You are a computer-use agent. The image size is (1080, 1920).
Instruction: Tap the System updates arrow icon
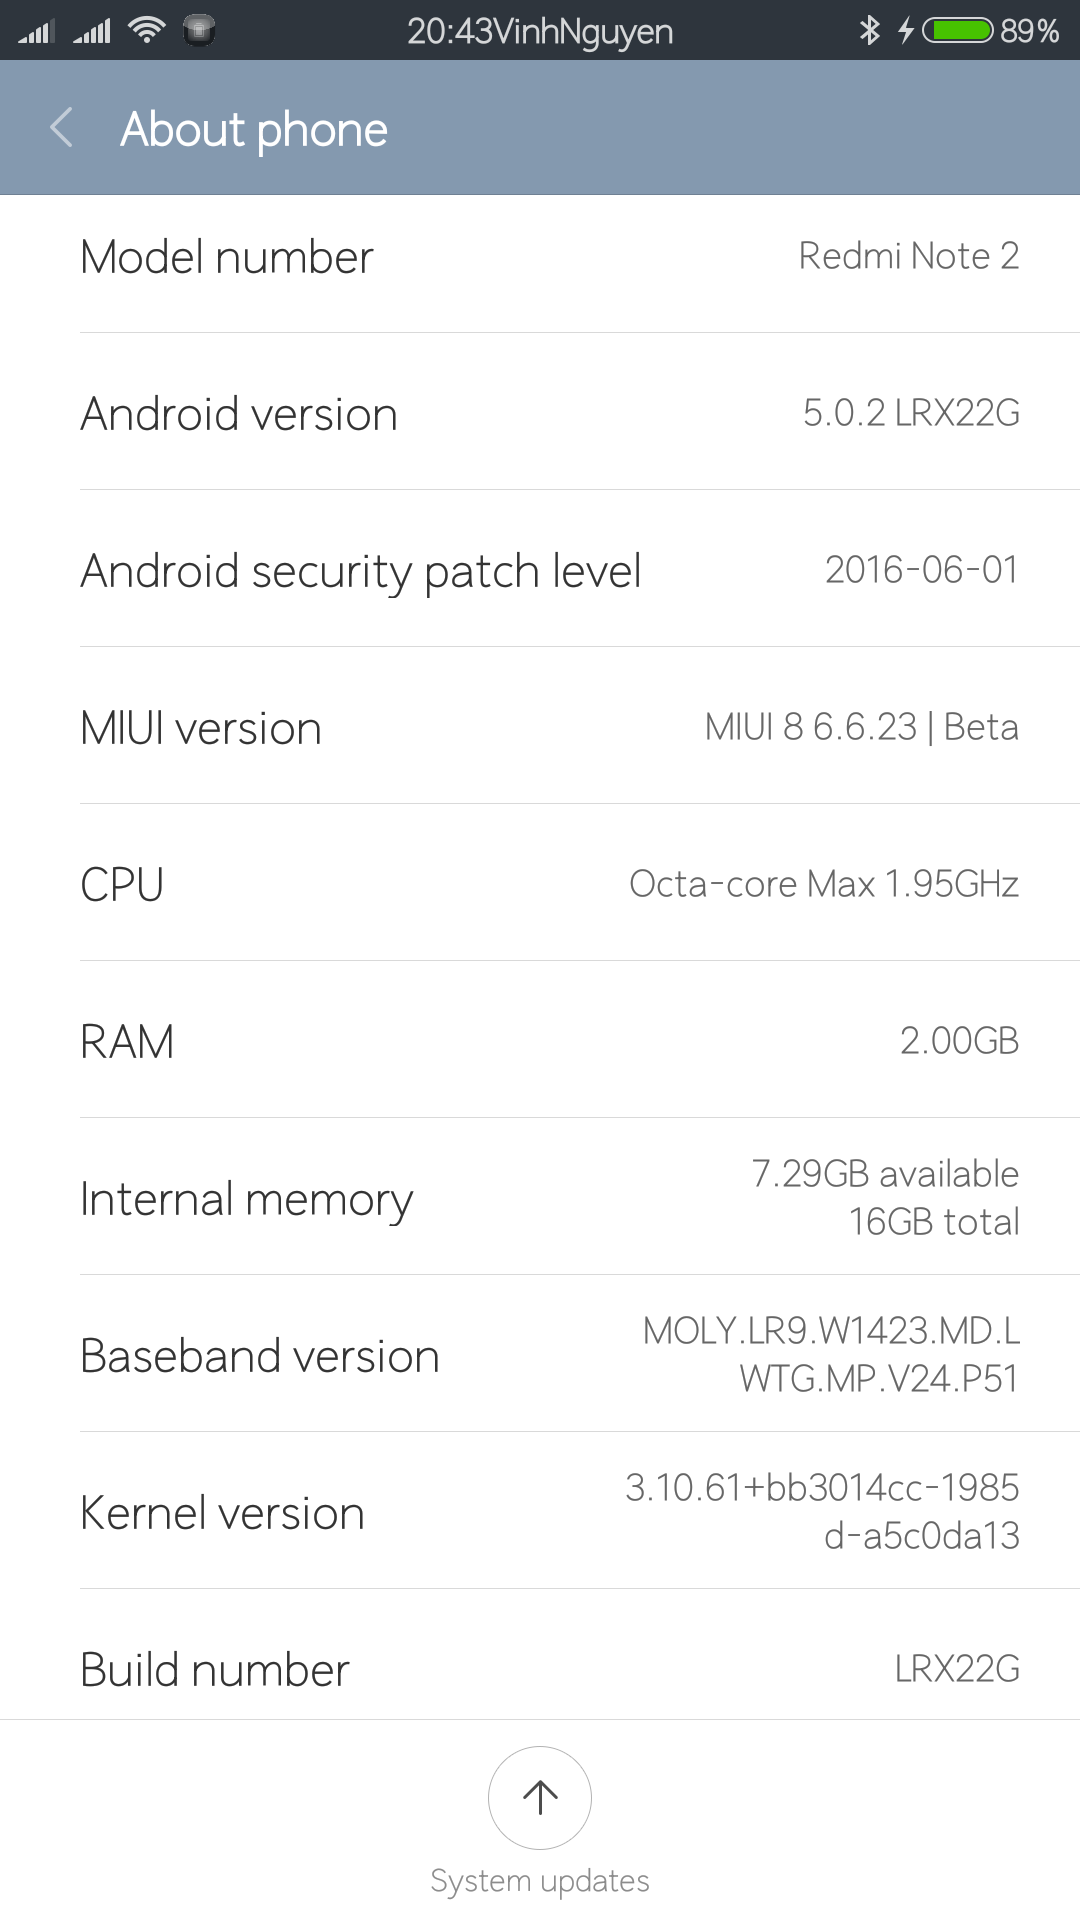tap(540, 1797)
